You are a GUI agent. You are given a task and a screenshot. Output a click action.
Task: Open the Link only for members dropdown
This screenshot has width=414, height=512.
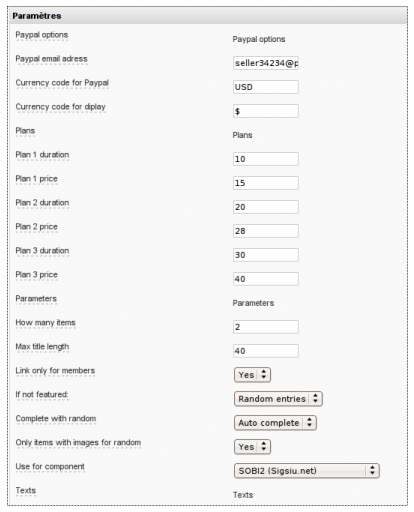[252, 375]
